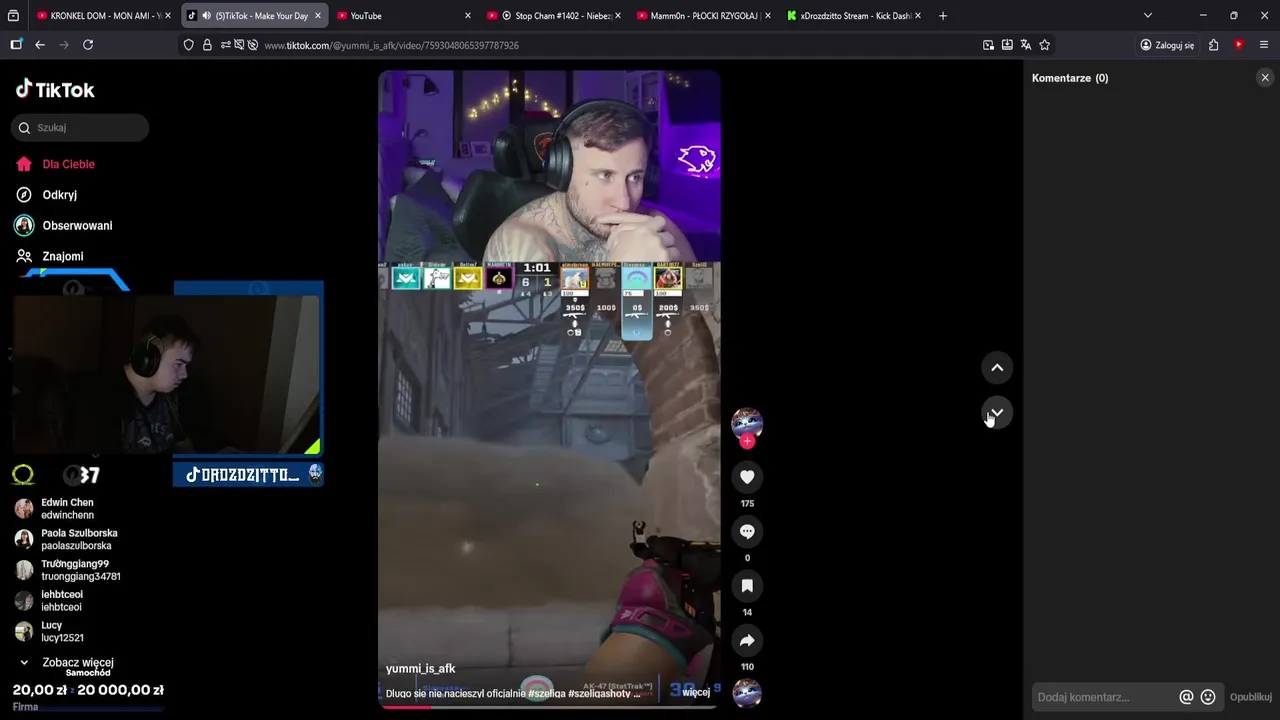Insert a mention with the @ icon
The height and width of the screenshot is (720, 1280).
[x=1186, y=697]
